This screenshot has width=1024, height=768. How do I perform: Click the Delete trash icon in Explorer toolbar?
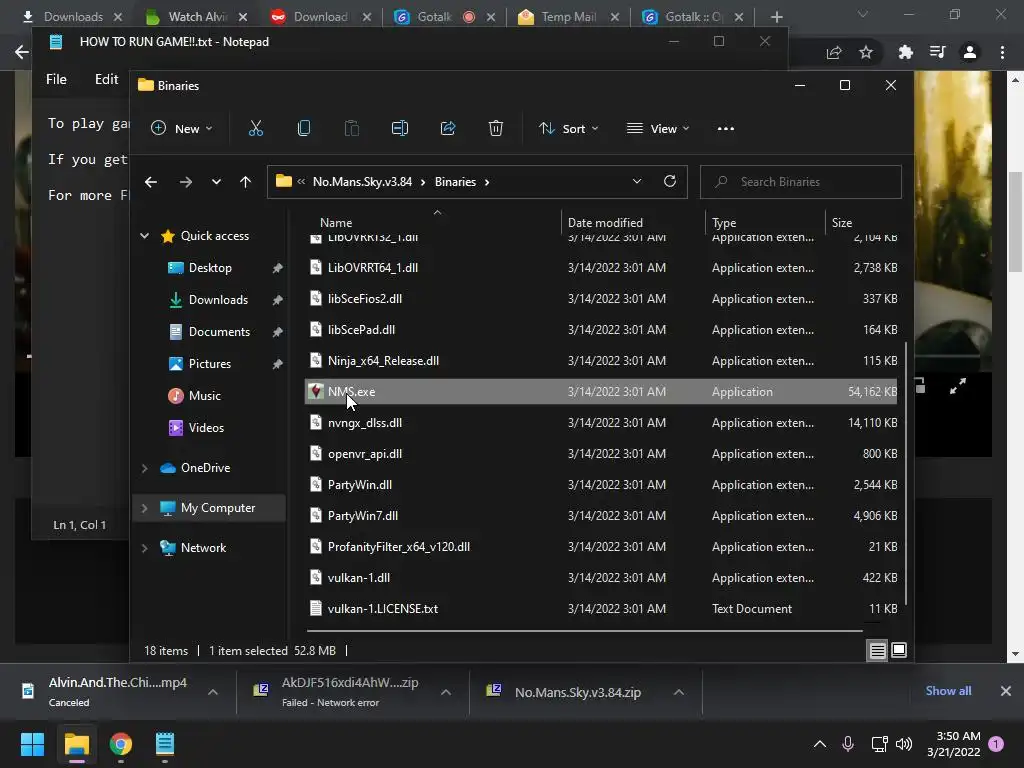tap(496, 129)
